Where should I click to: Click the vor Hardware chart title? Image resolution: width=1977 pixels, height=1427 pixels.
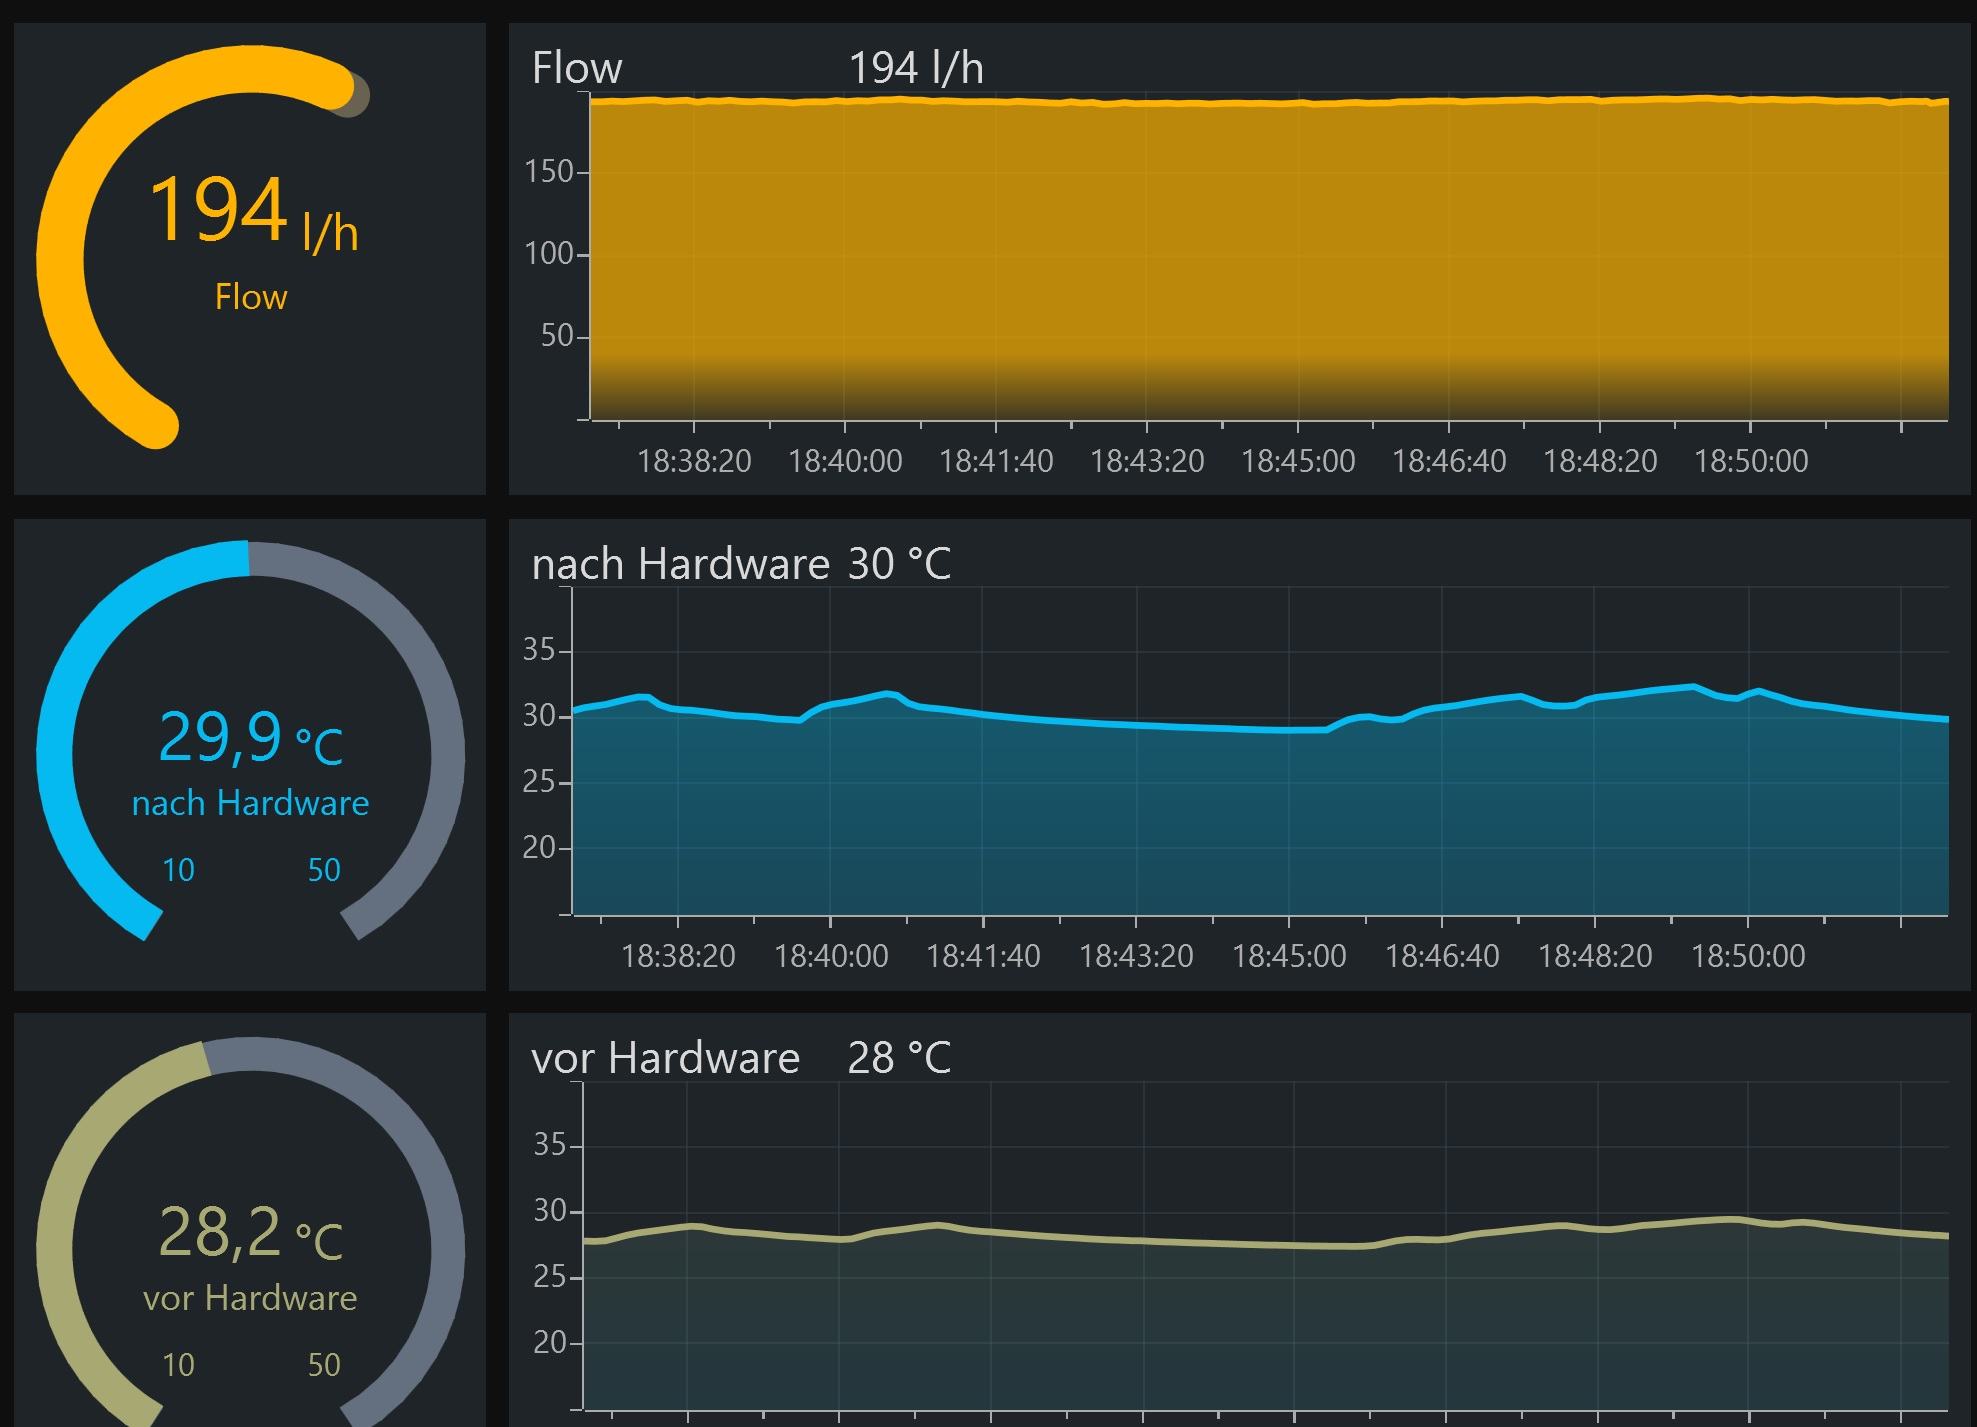pyautogui.click(x=665, y=1058)
